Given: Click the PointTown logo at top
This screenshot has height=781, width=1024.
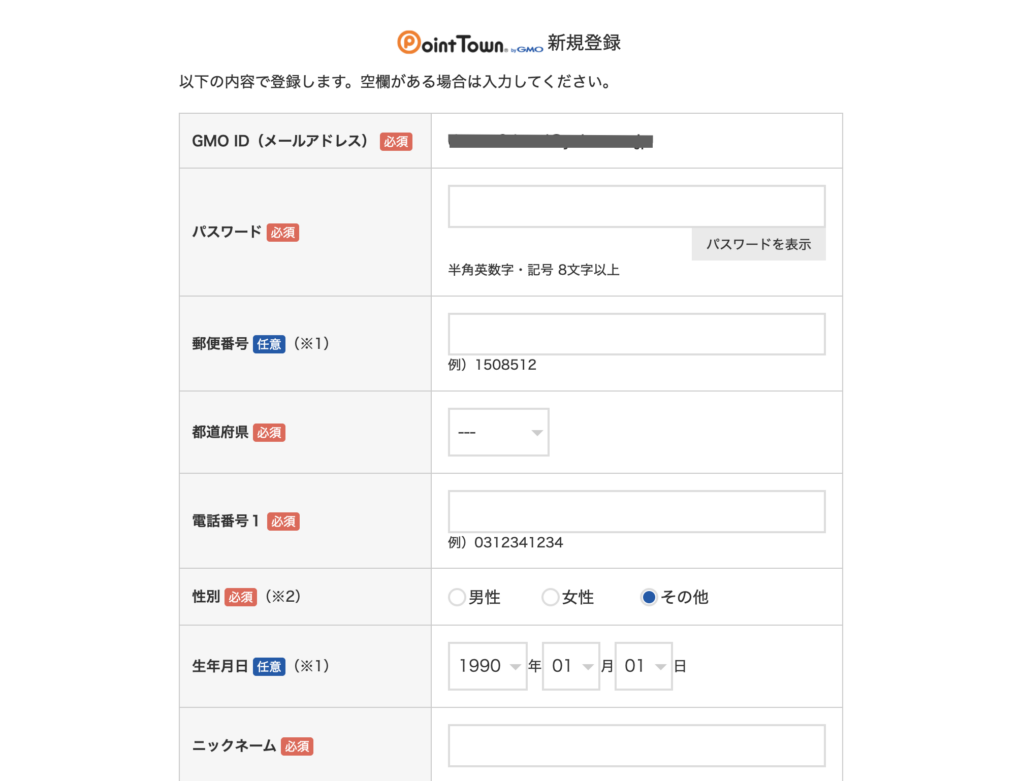Looking at the screenshot, I should tap(469, 43).
